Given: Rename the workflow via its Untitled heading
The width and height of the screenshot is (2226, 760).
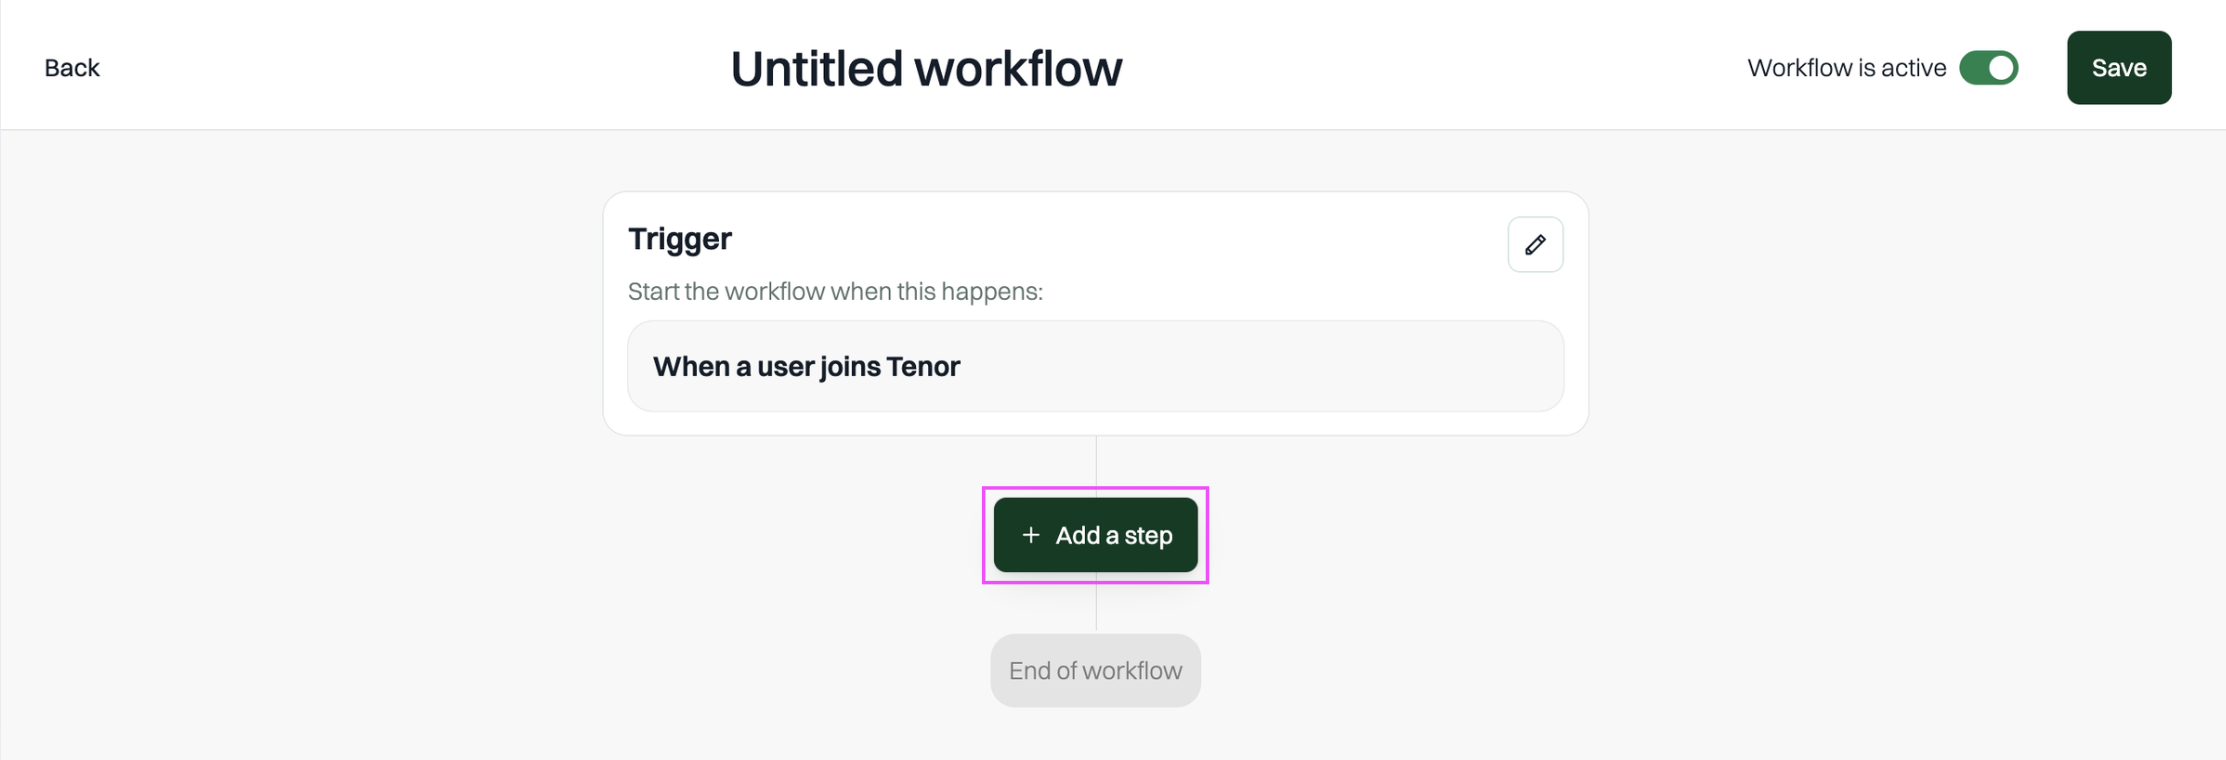Looking at the screenshot, I should point(926,68).
